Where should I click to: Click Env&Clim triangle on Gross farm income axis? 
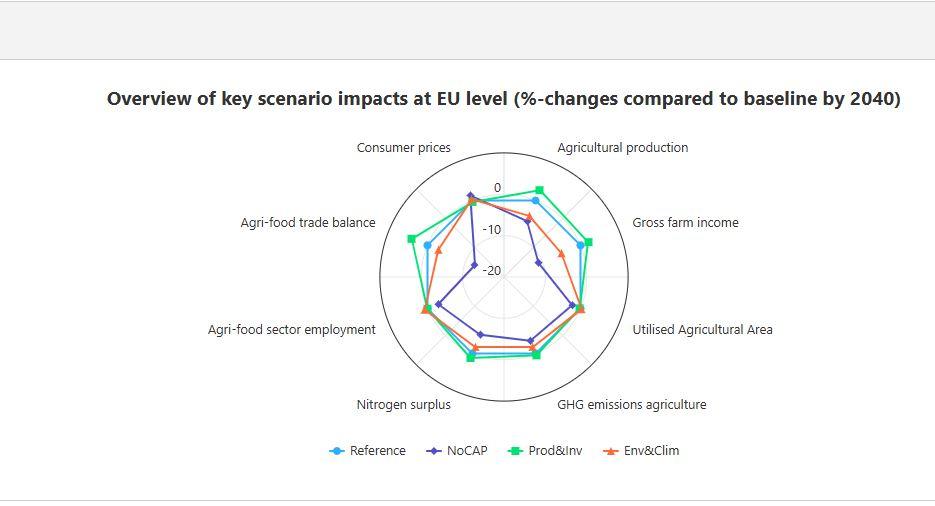click(561, 254)
